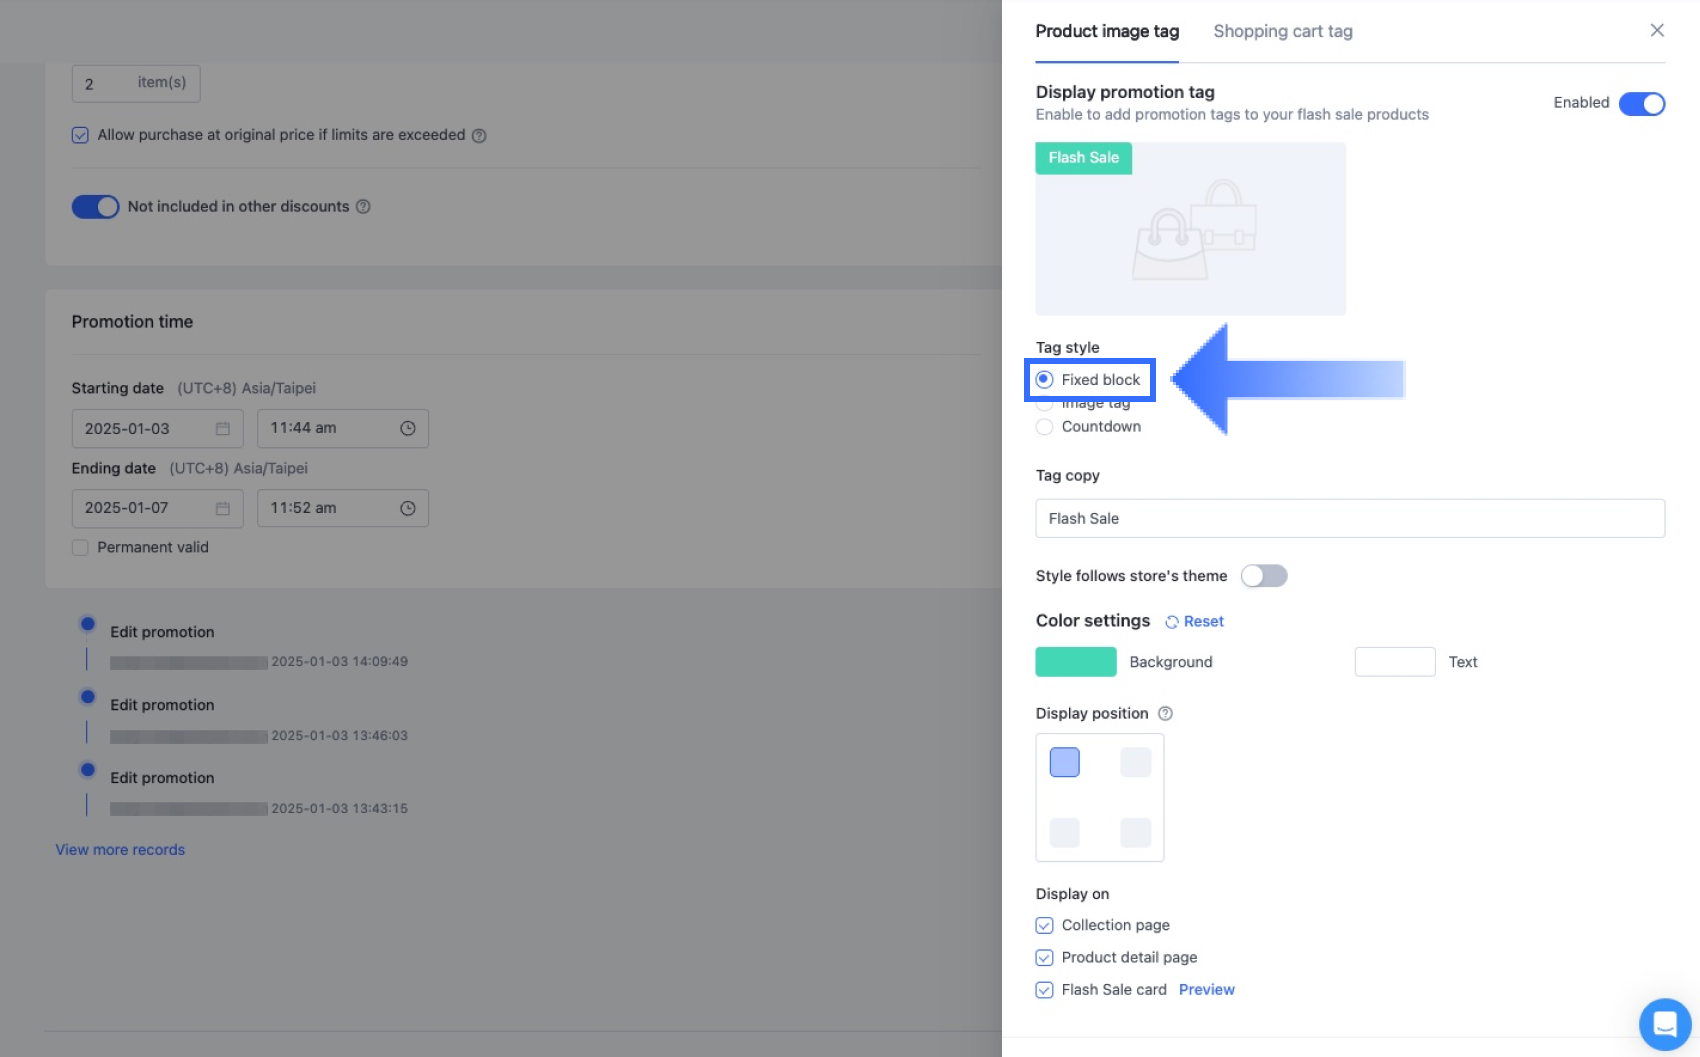Click View more records link
The height and width of the screenshot is (1057, 1700).
coord(120,850)
